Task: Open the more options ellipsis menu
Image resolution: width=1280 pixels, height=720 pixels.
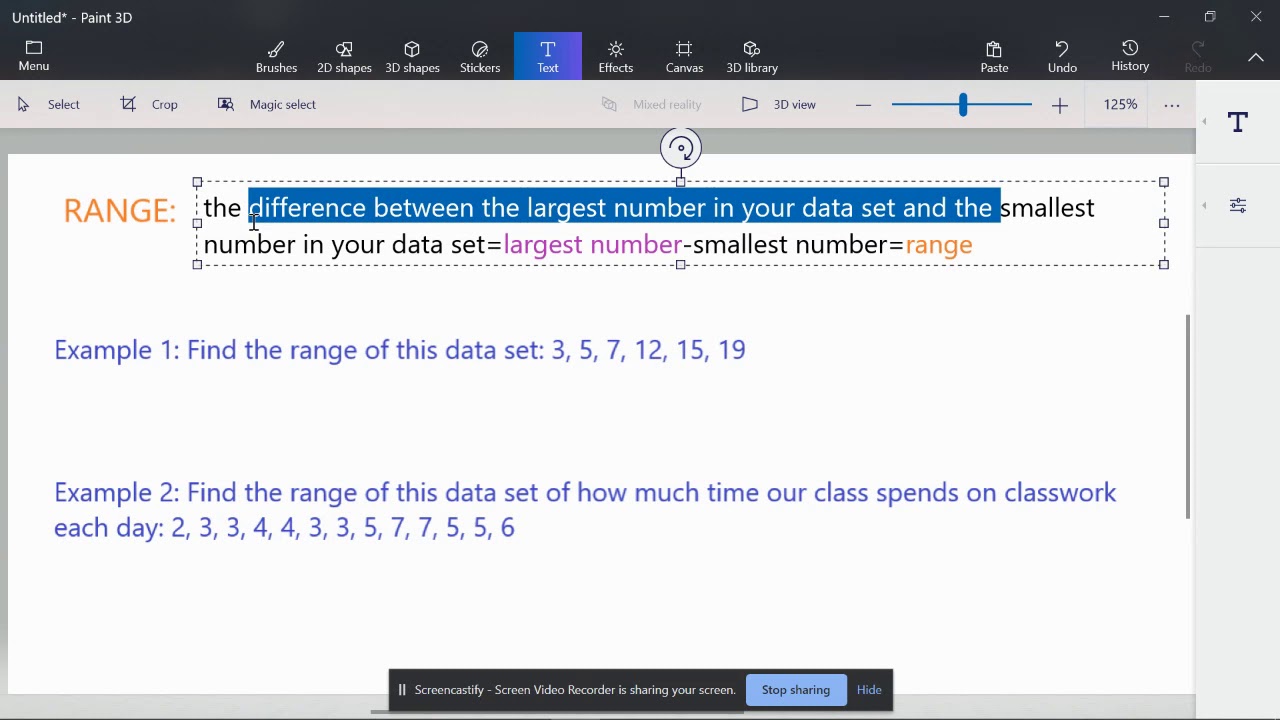Action: [1172, 105]
